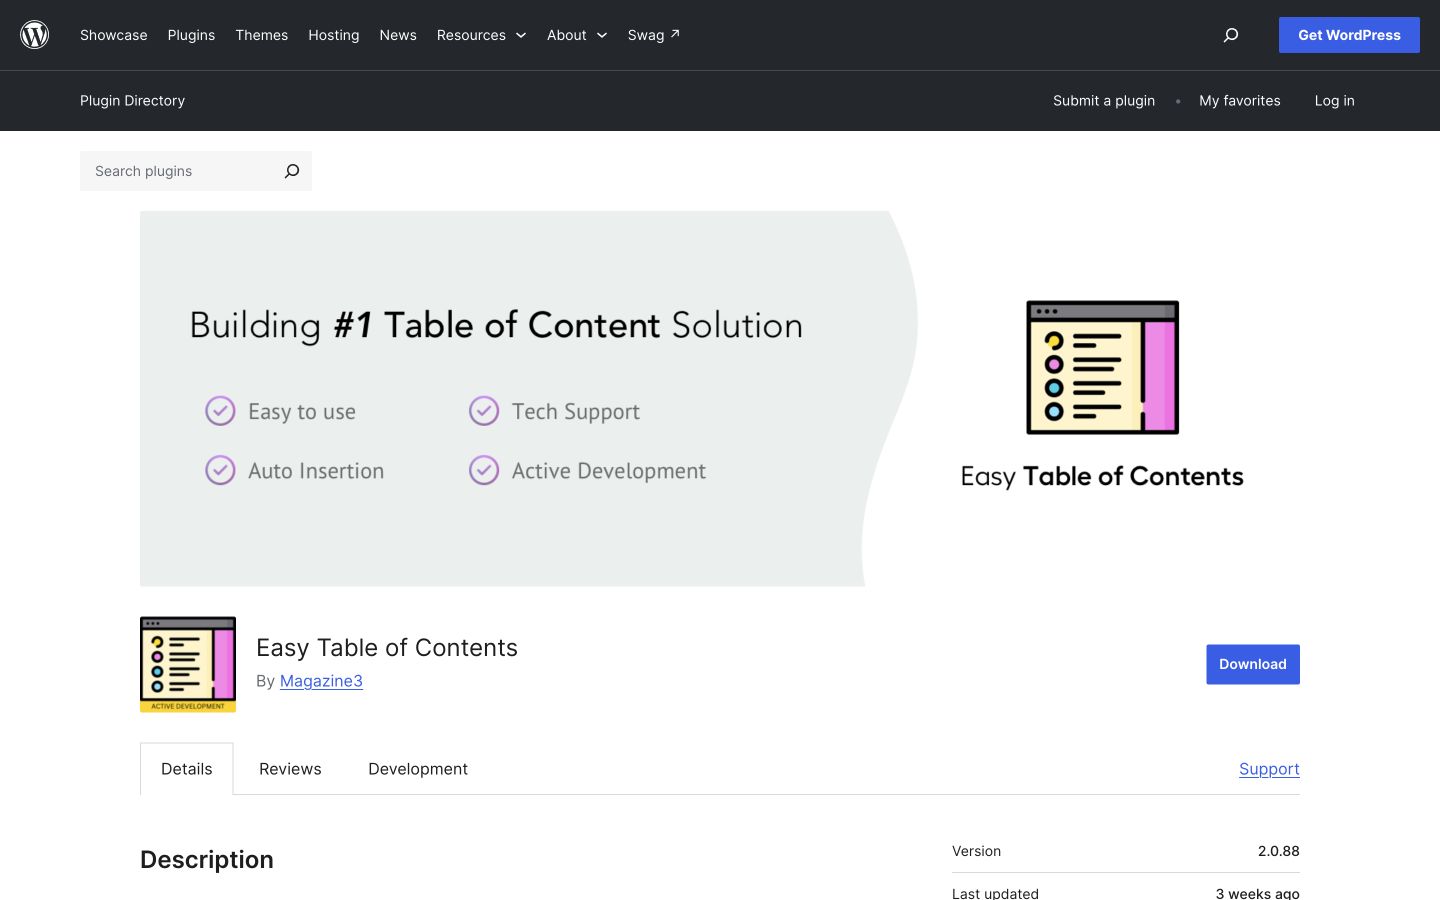Click the WordPress logo icon
1440x900 pixels.
pos(35,35)
